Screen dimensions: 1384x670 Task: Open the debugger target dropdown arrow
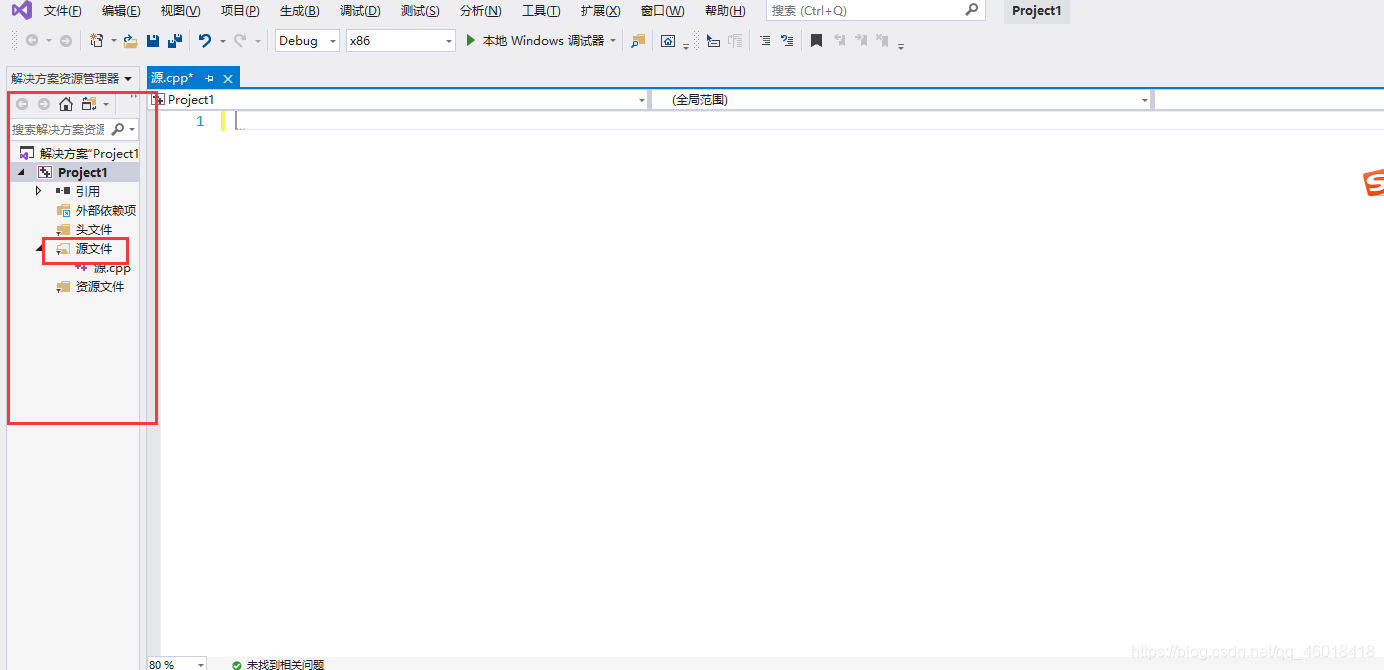pos(613,41)
